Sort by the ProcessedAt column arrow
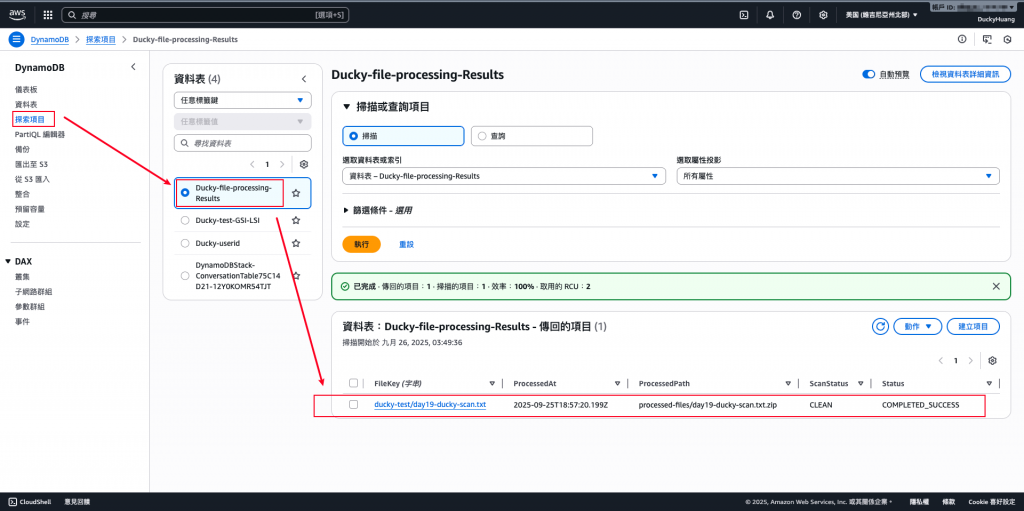This screenshot has height=511, width=1024. tap(617, 384)
